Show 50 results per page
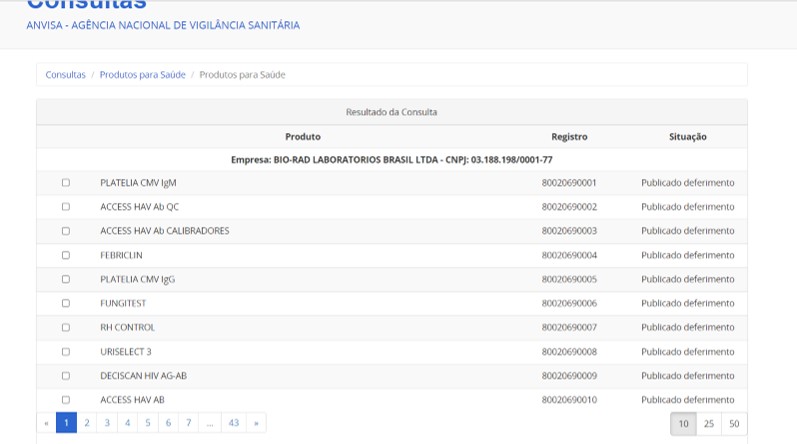This screenshot has width=797, height=444. (x=734, y=424)
